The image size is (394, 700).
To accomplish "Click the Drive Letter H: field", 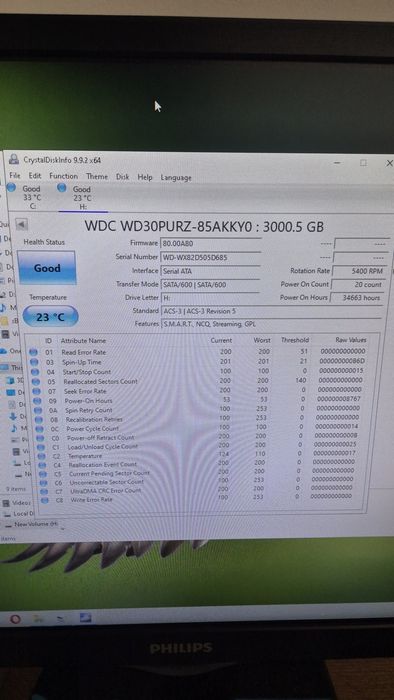I will point(210,298).
